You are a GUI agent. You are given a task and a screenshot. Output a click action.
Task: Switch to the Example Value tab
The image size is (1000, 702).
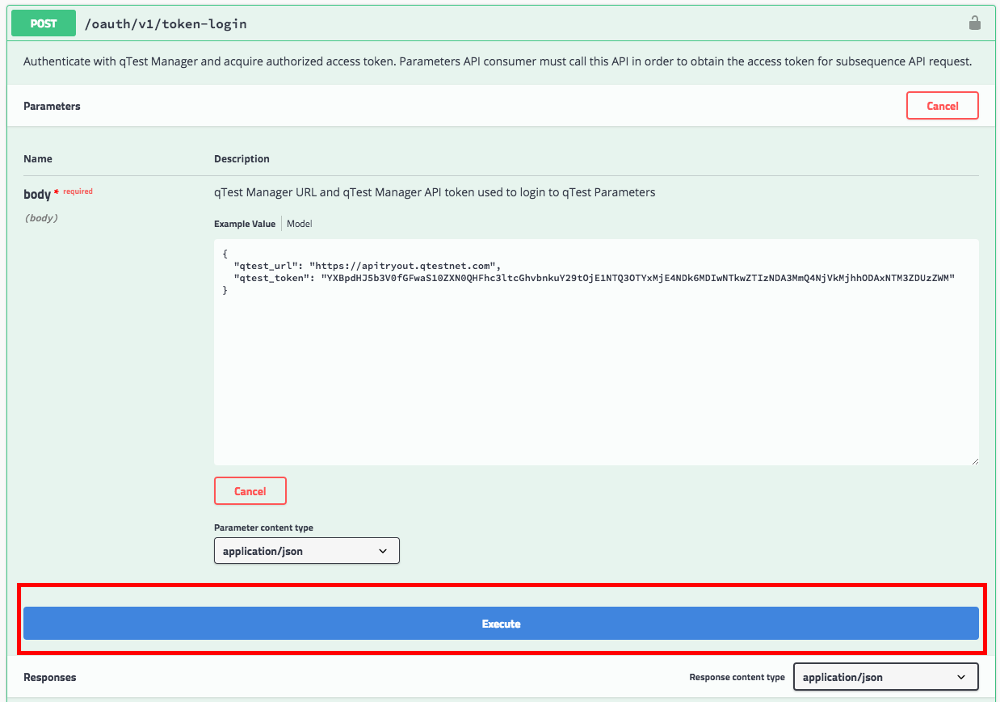pyautogui.click(x=245, y=224)
